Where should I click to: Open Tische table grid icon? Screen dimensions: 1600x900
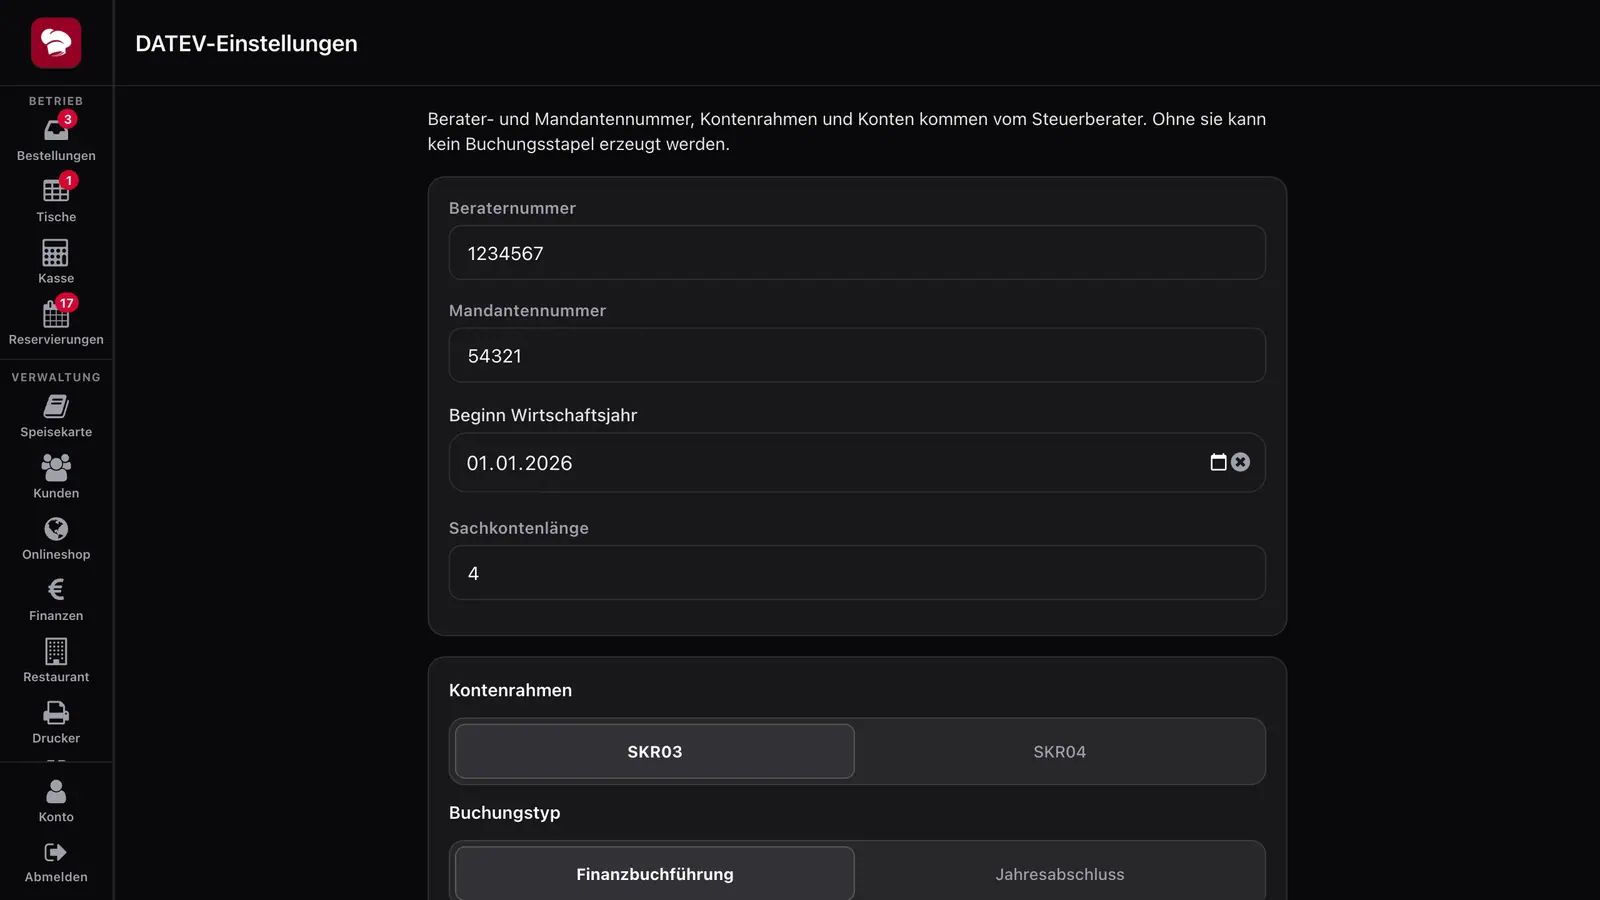pyautogui.click(x=56, y=191)
